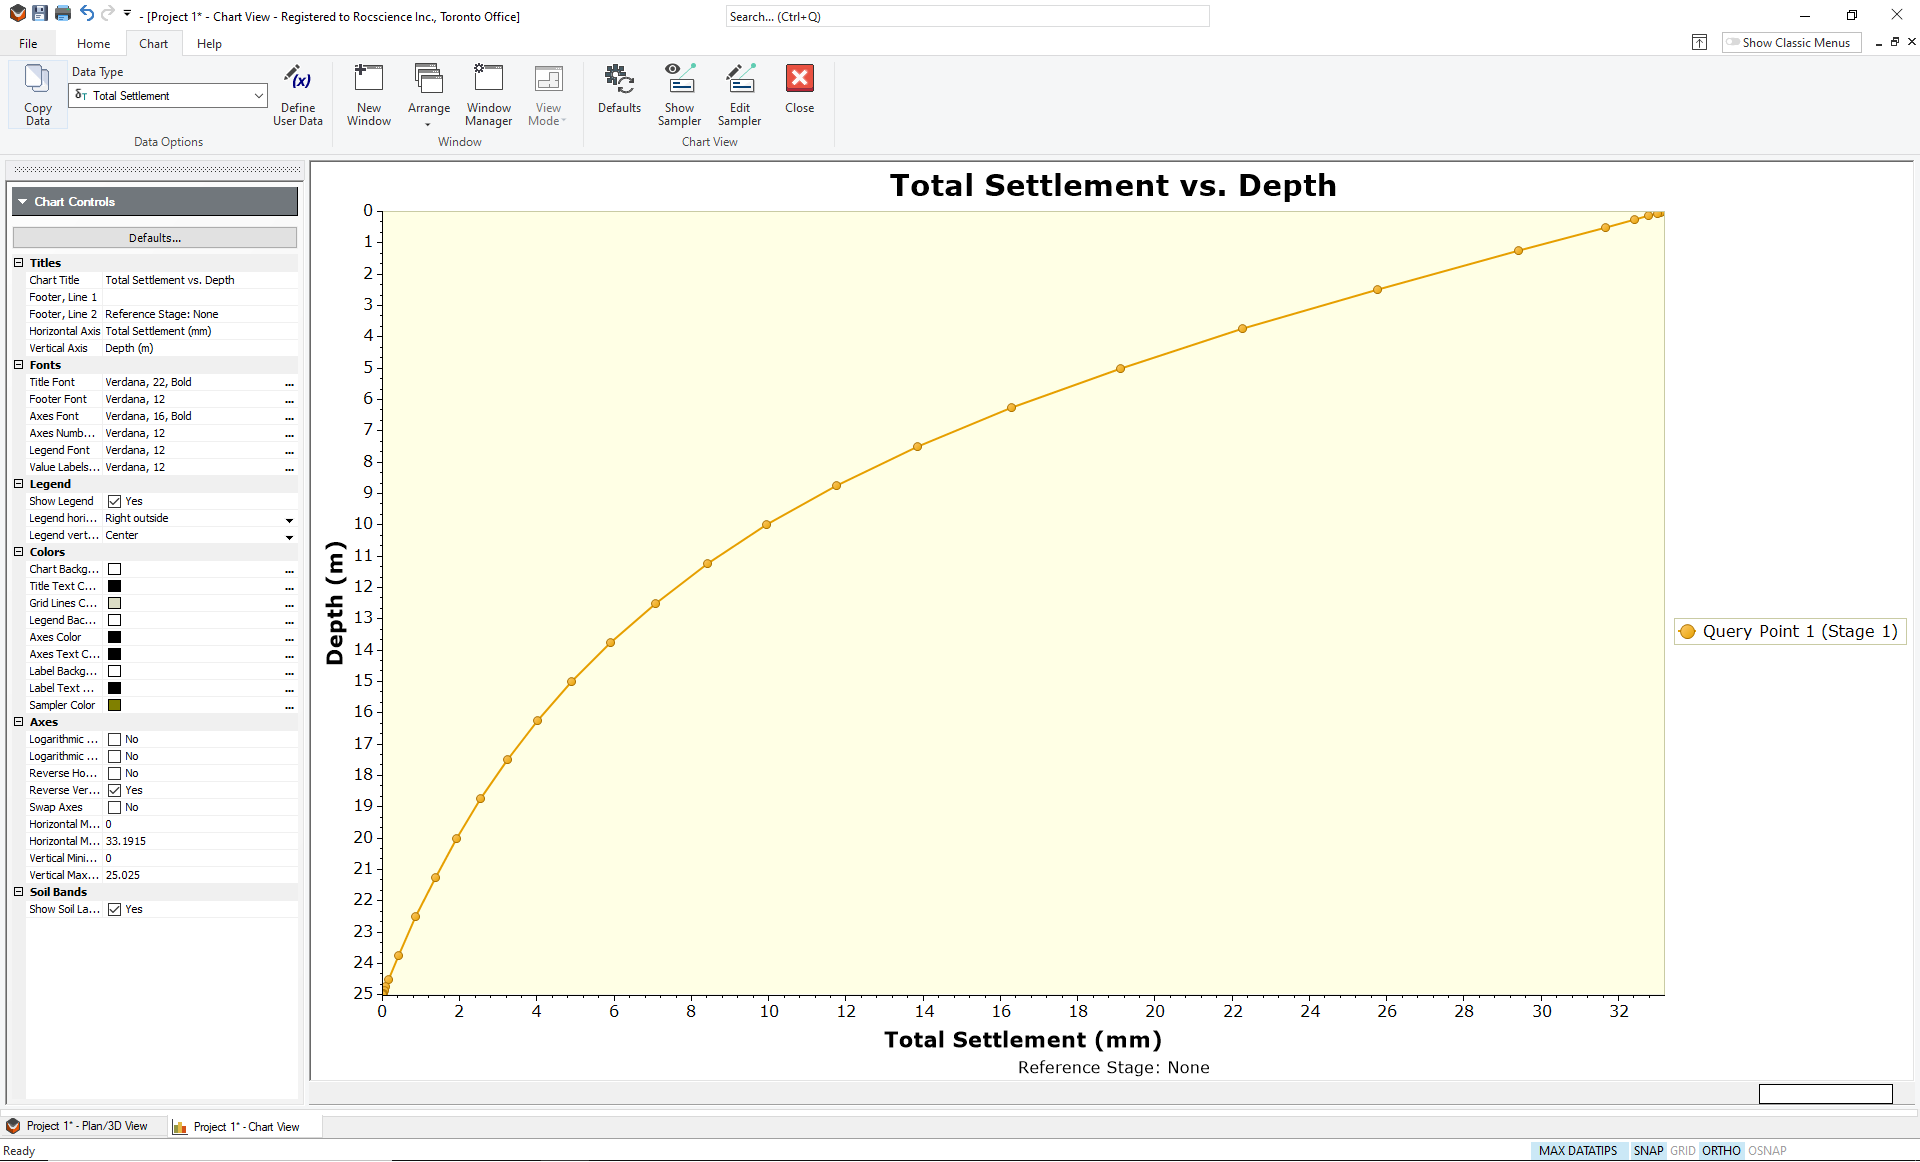Viewport: 1920px width, 1162px height.
Task: Enable Reverse Vertical Axis checkbox
Action: tap(112, 790)
